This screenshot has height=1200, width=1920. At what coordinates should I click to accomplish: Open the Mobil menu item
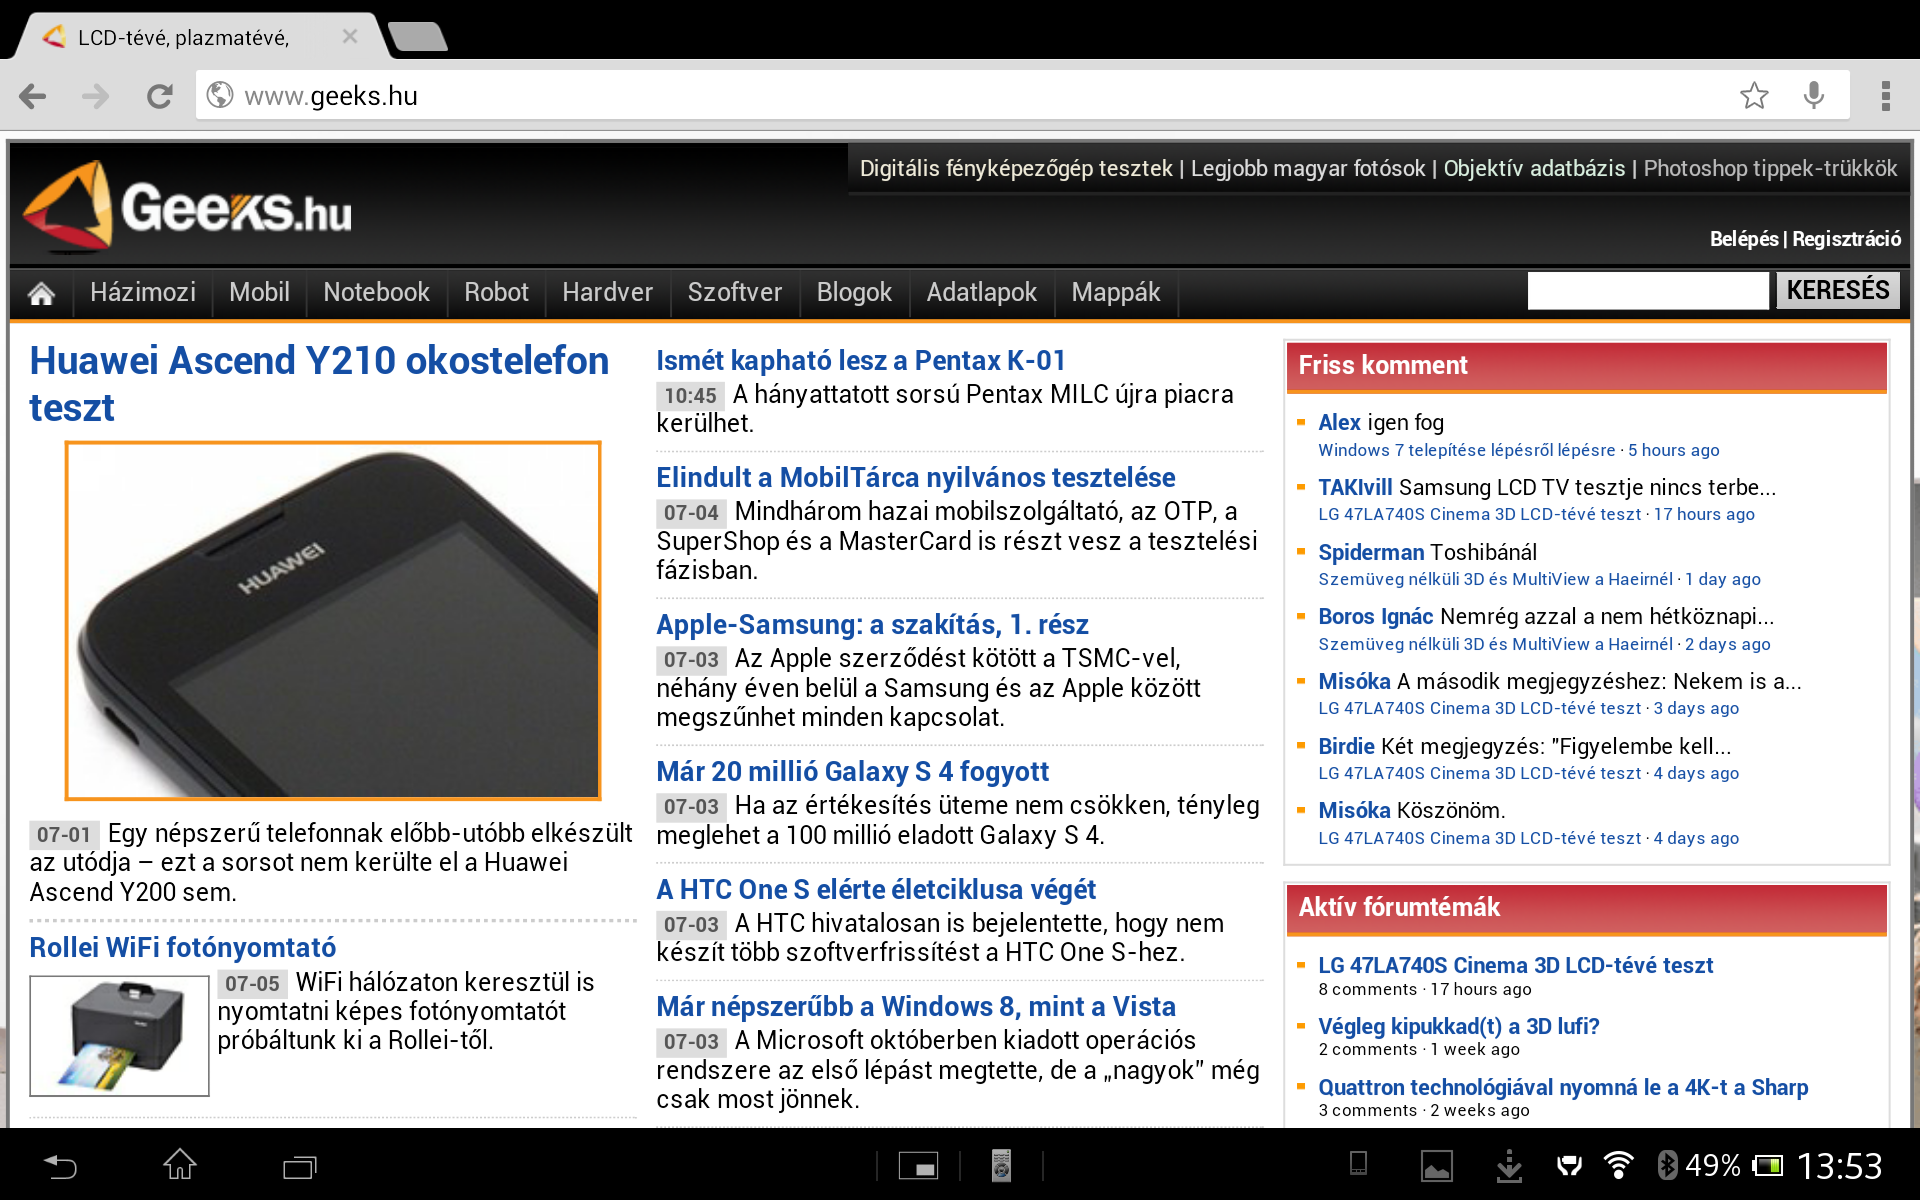(259, 292)
